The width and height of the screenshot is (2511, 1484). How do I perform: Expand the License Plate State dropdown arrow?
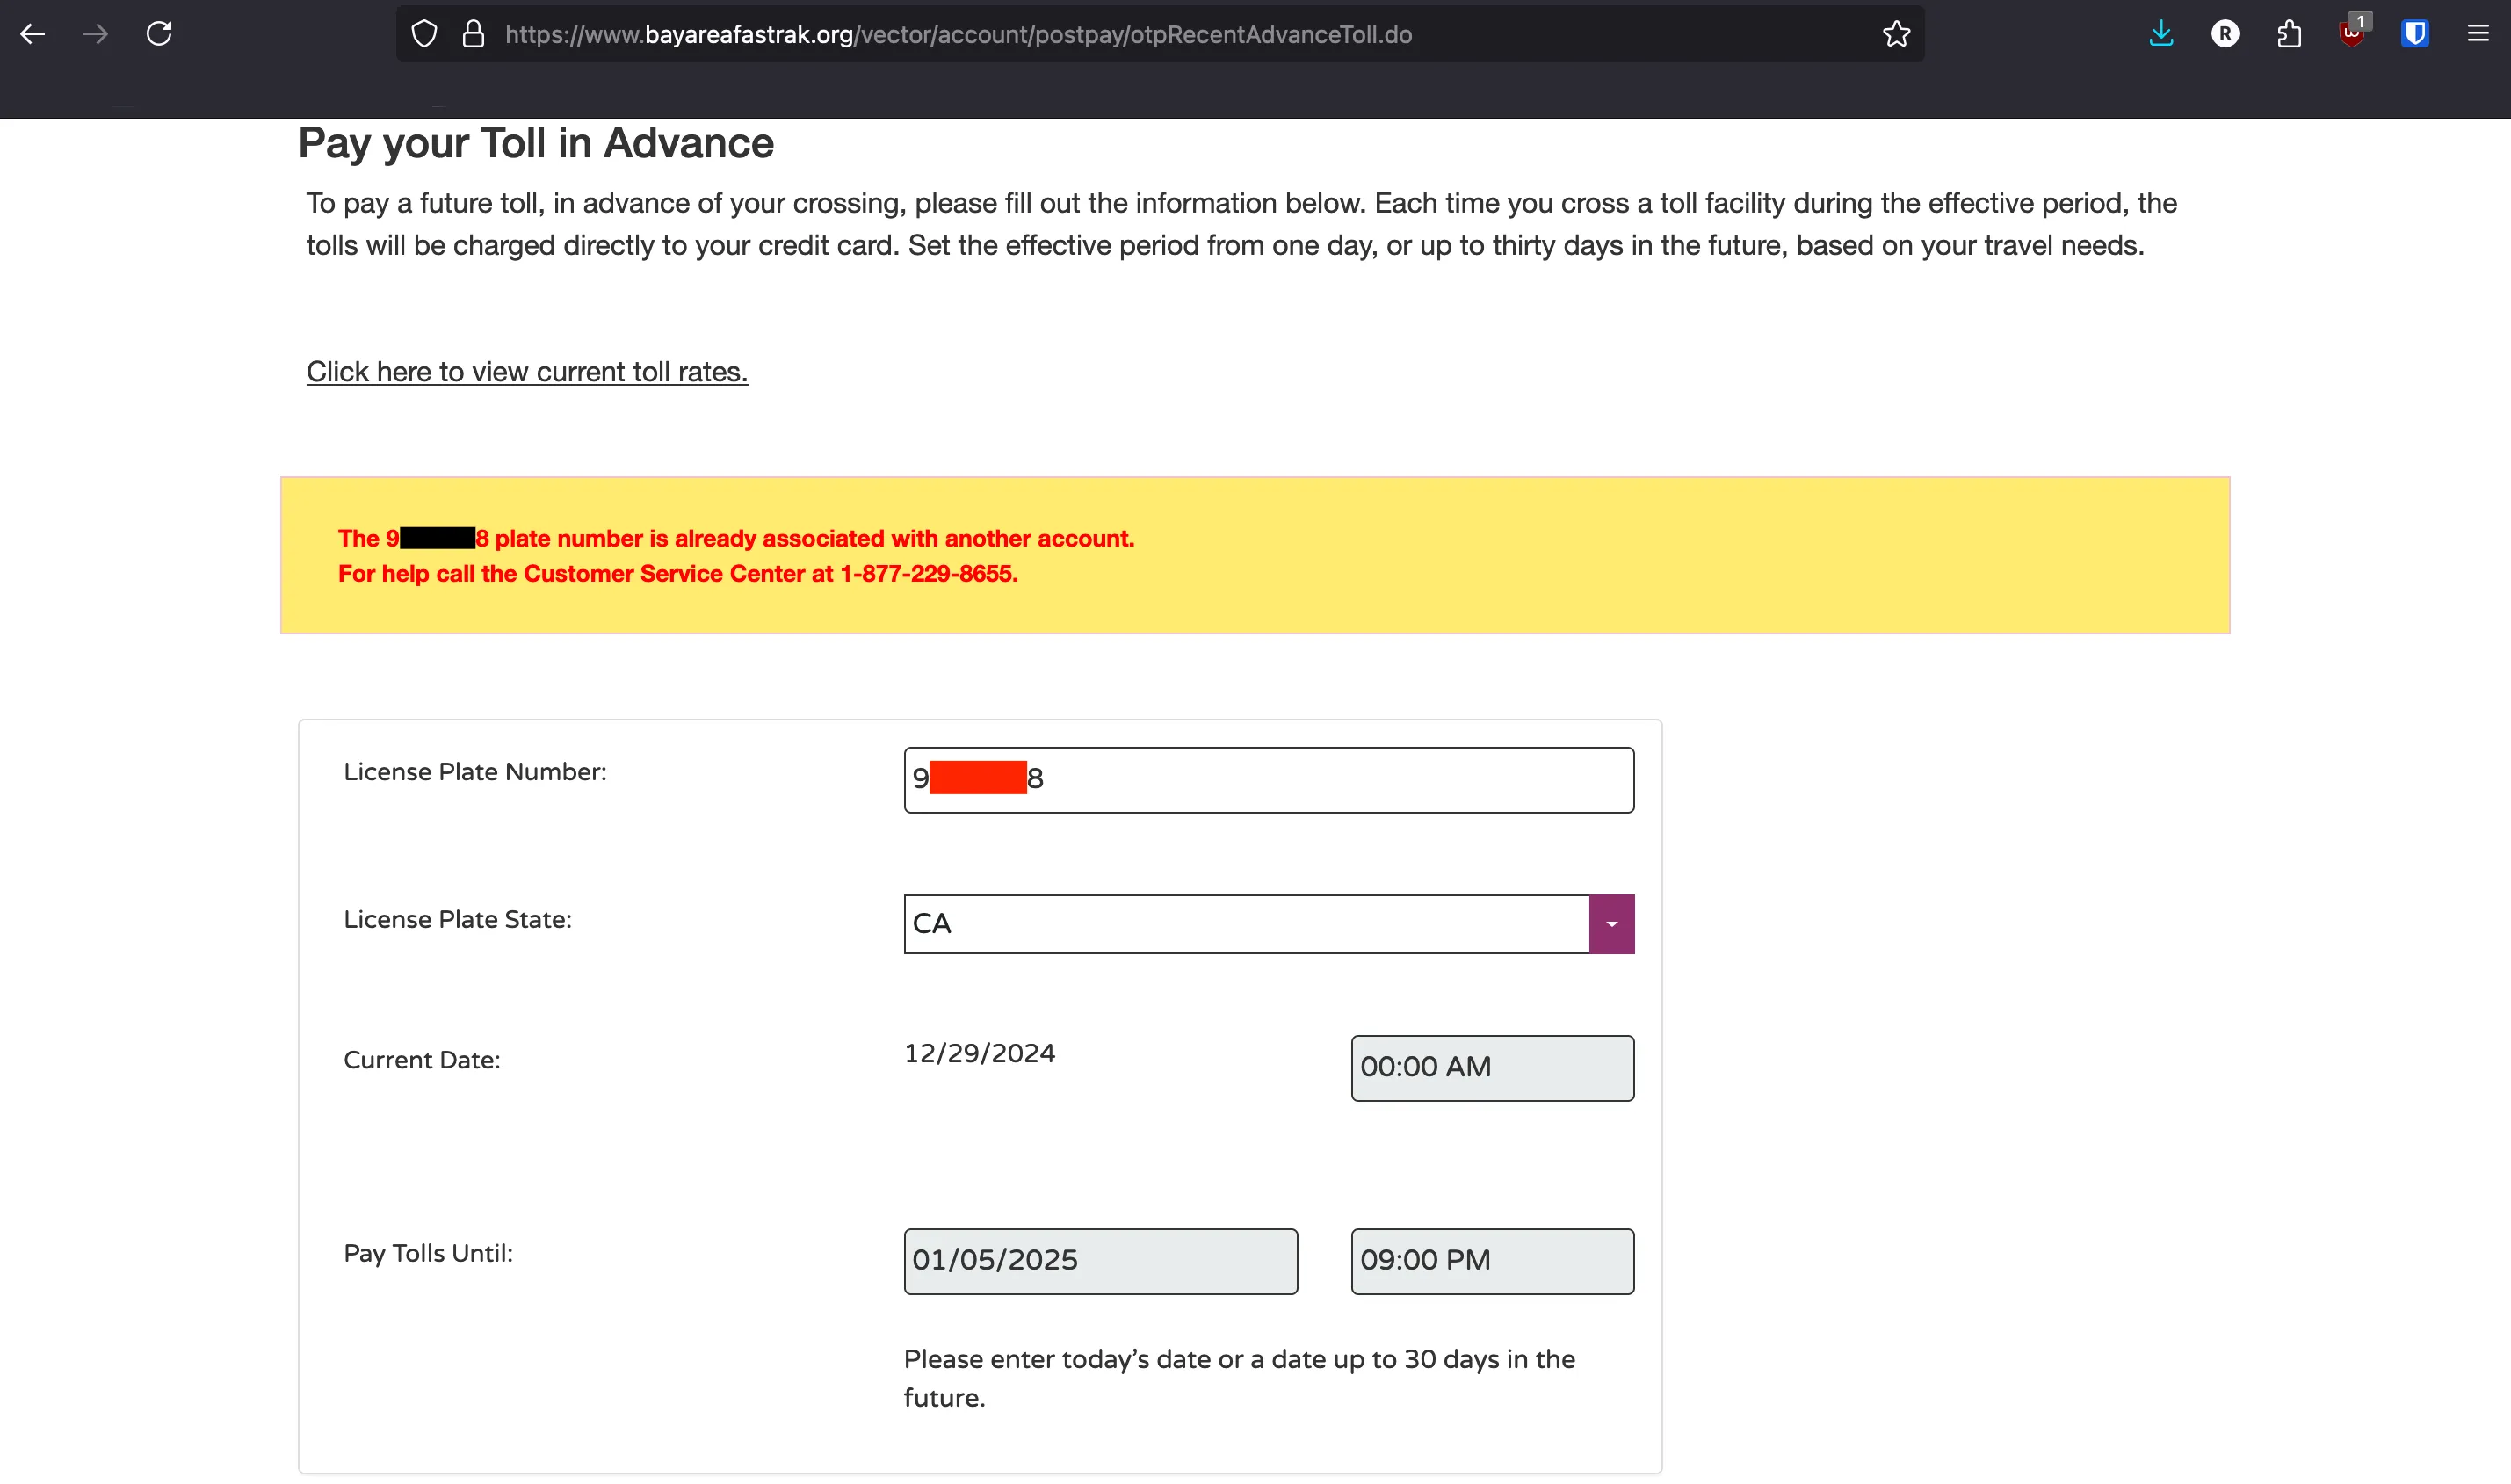point(1611,924)
